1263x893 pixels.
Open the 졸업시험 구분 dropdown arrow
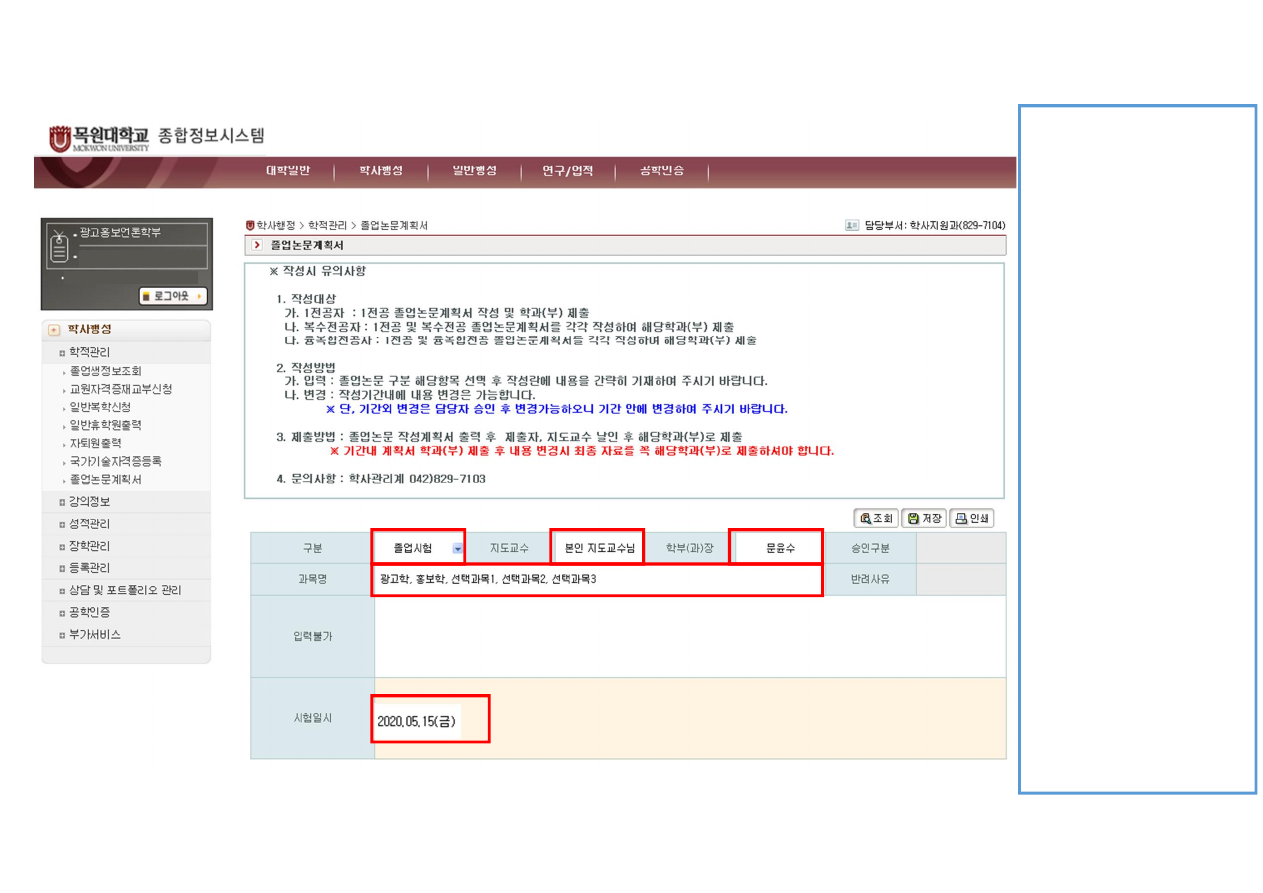pyautogui.click(x=457, y=548)
